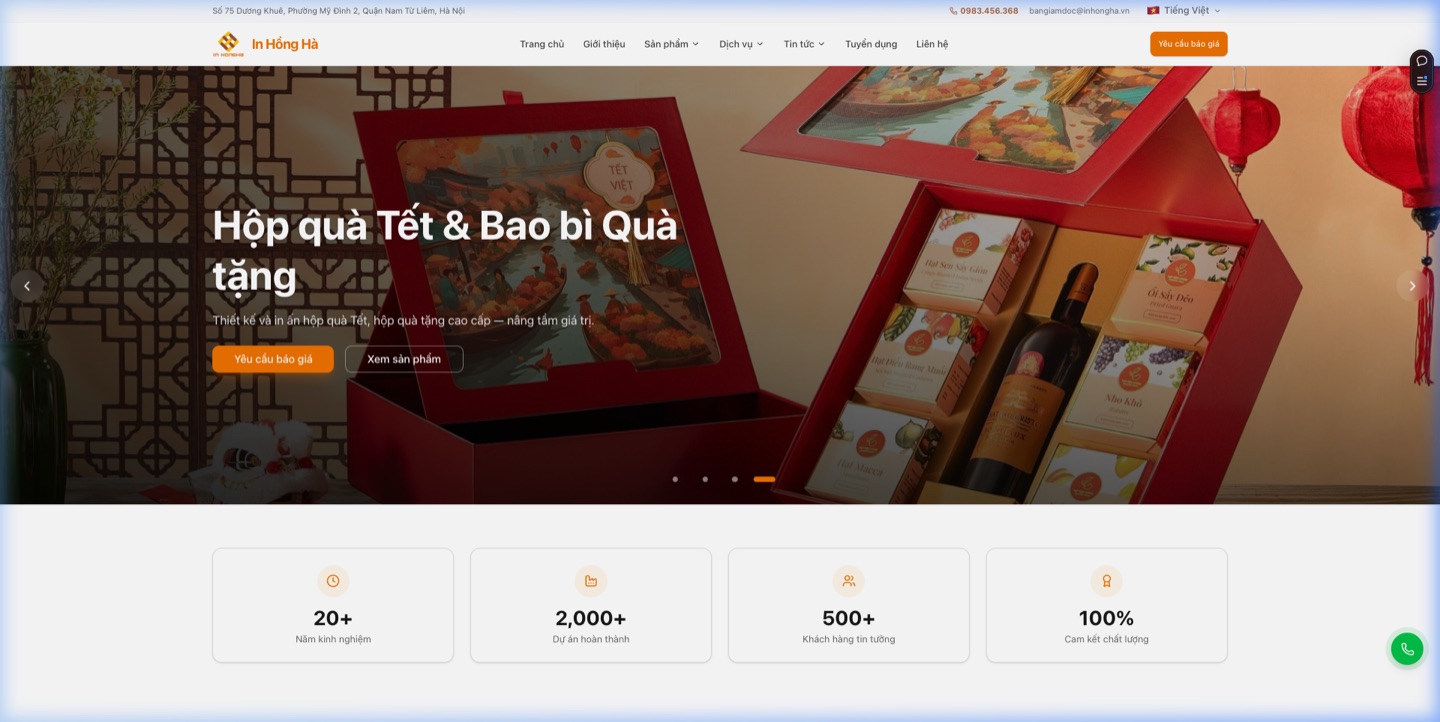Click the people icon above 500+ customers
Viewport: 1440px width, 722px height.
(x=848, y=580)
